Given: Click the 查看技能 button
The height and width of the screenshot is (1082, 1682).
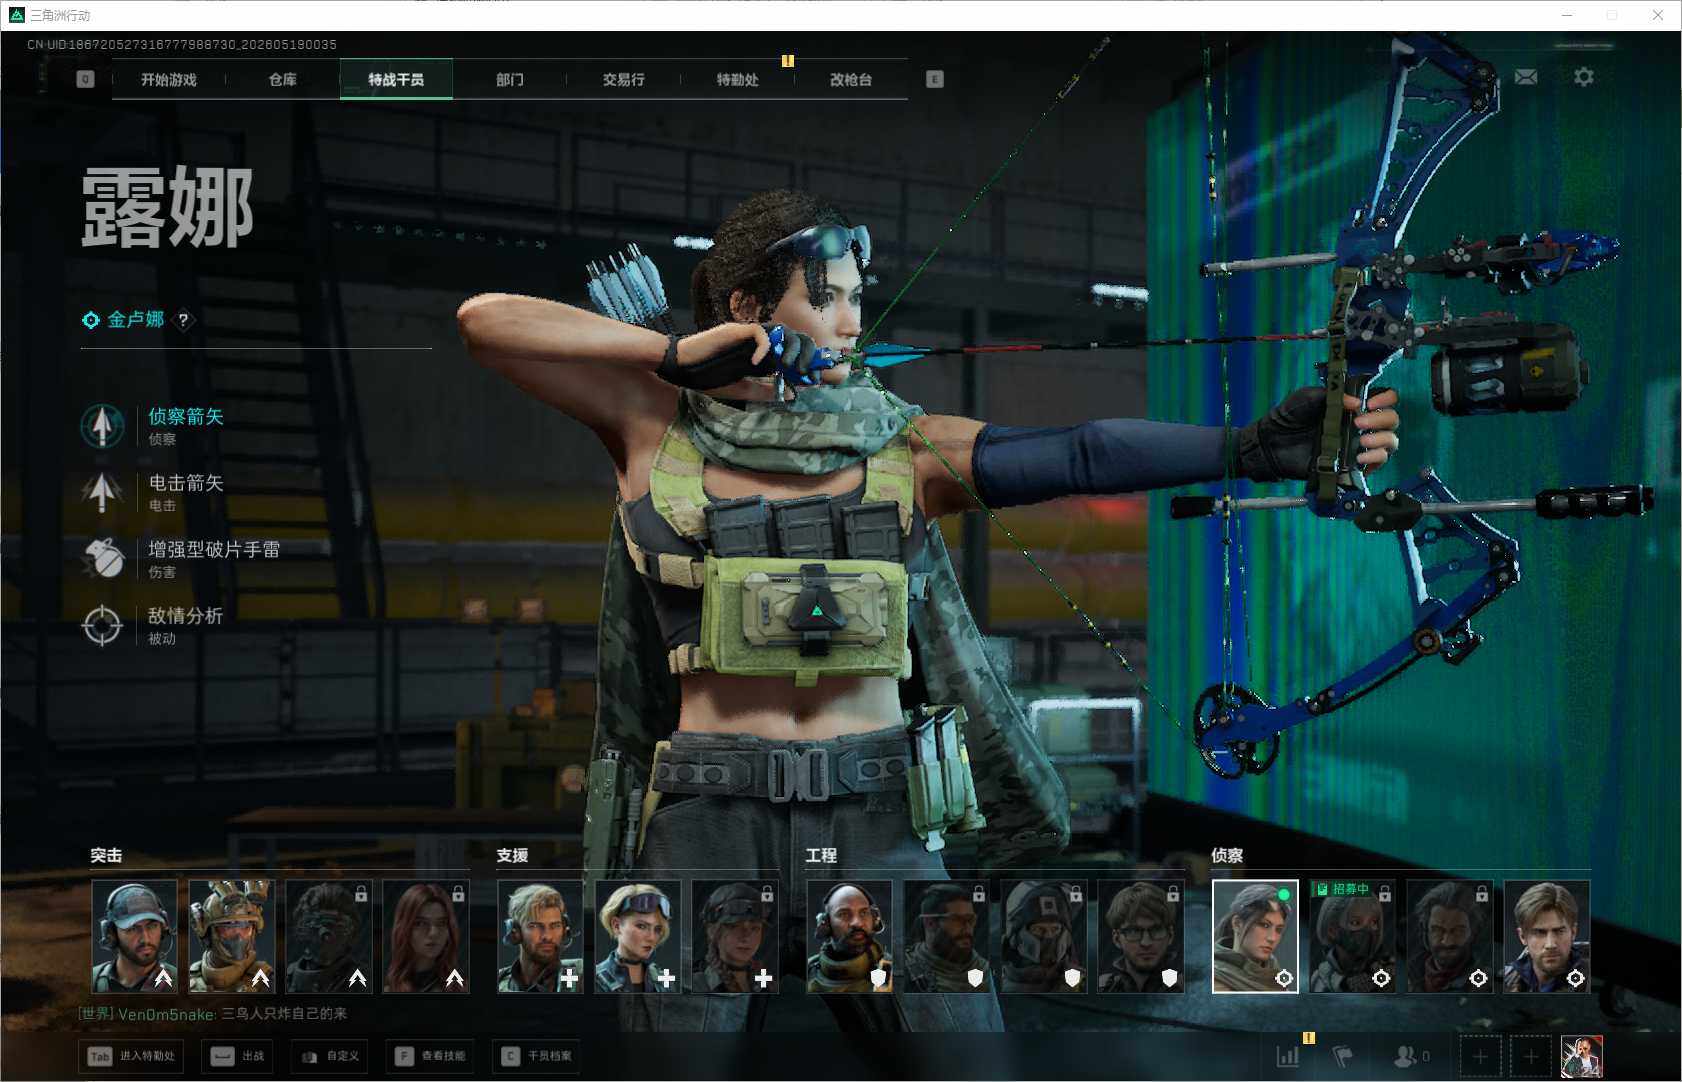Looking at the screenshot, I should coord(429,1056).
